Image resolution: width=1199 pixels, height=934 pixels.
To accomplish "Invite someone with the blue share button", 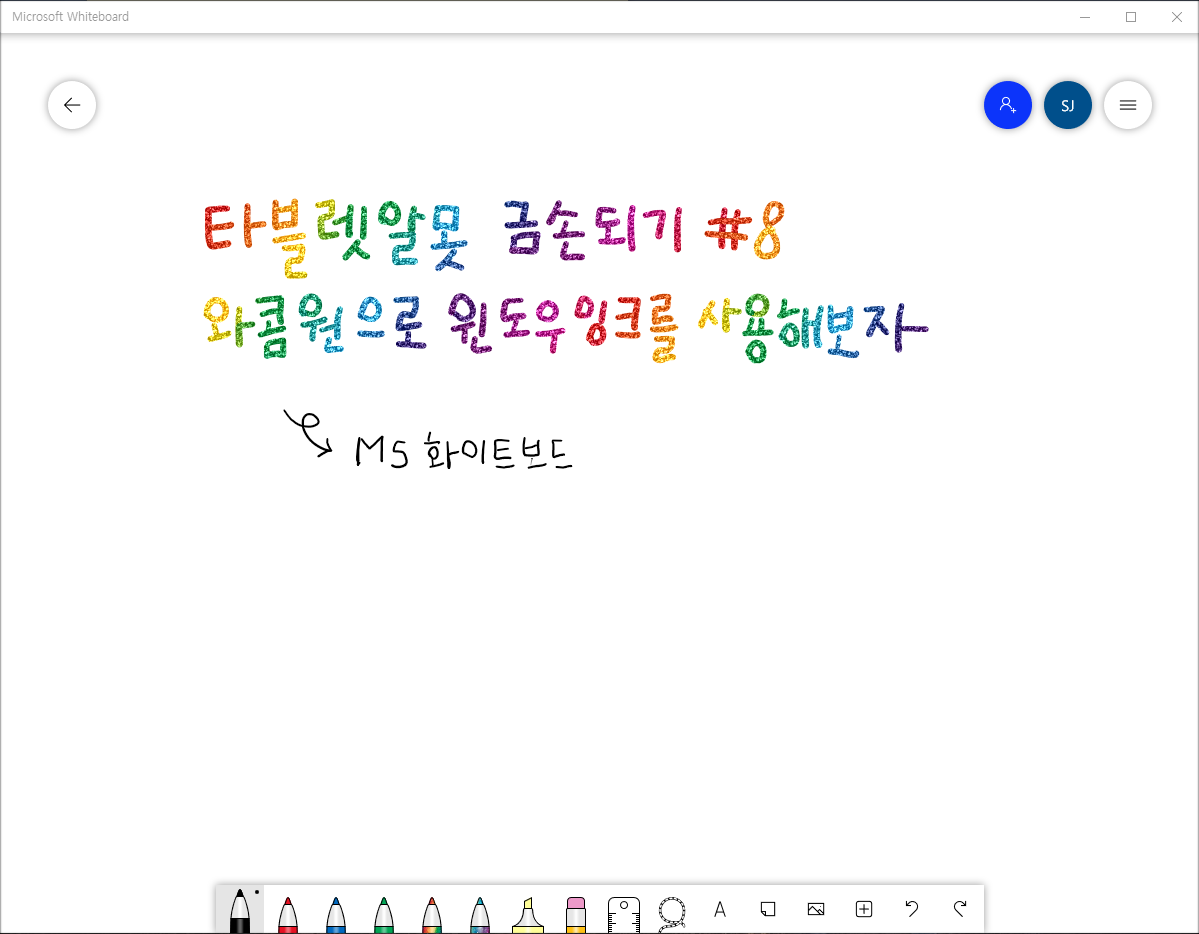I will tap(1008, 105).
